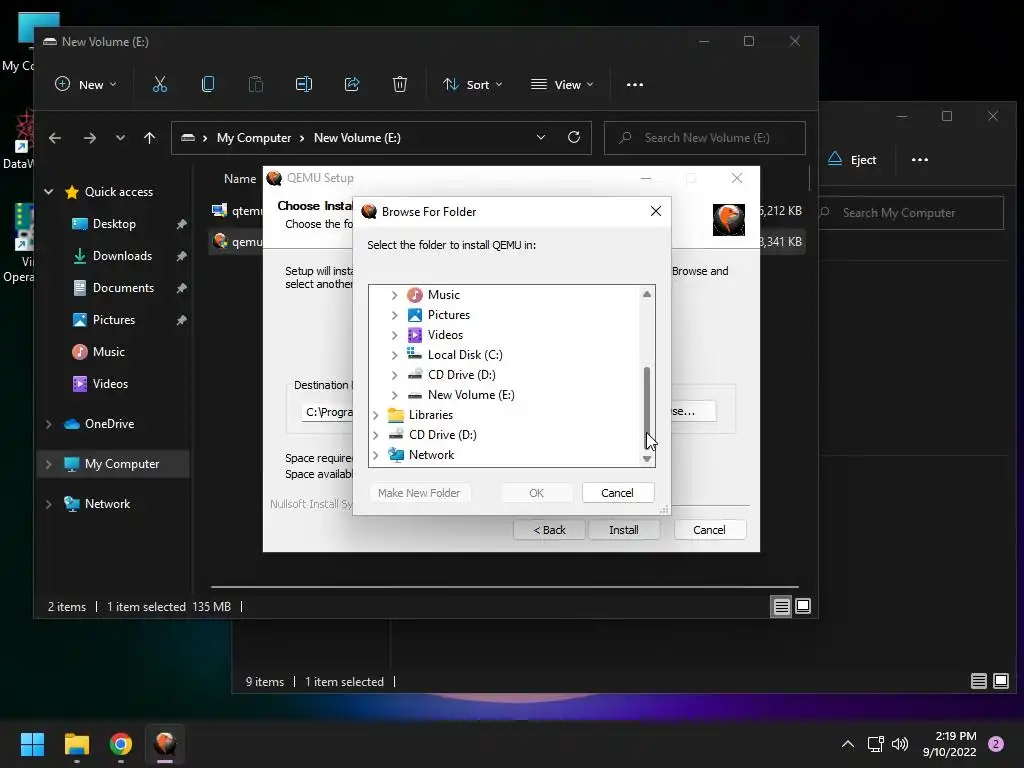The width and height of the screenshot is (1024, 768).
Task: Open Windows Start menu
Action: click(32, 744)
